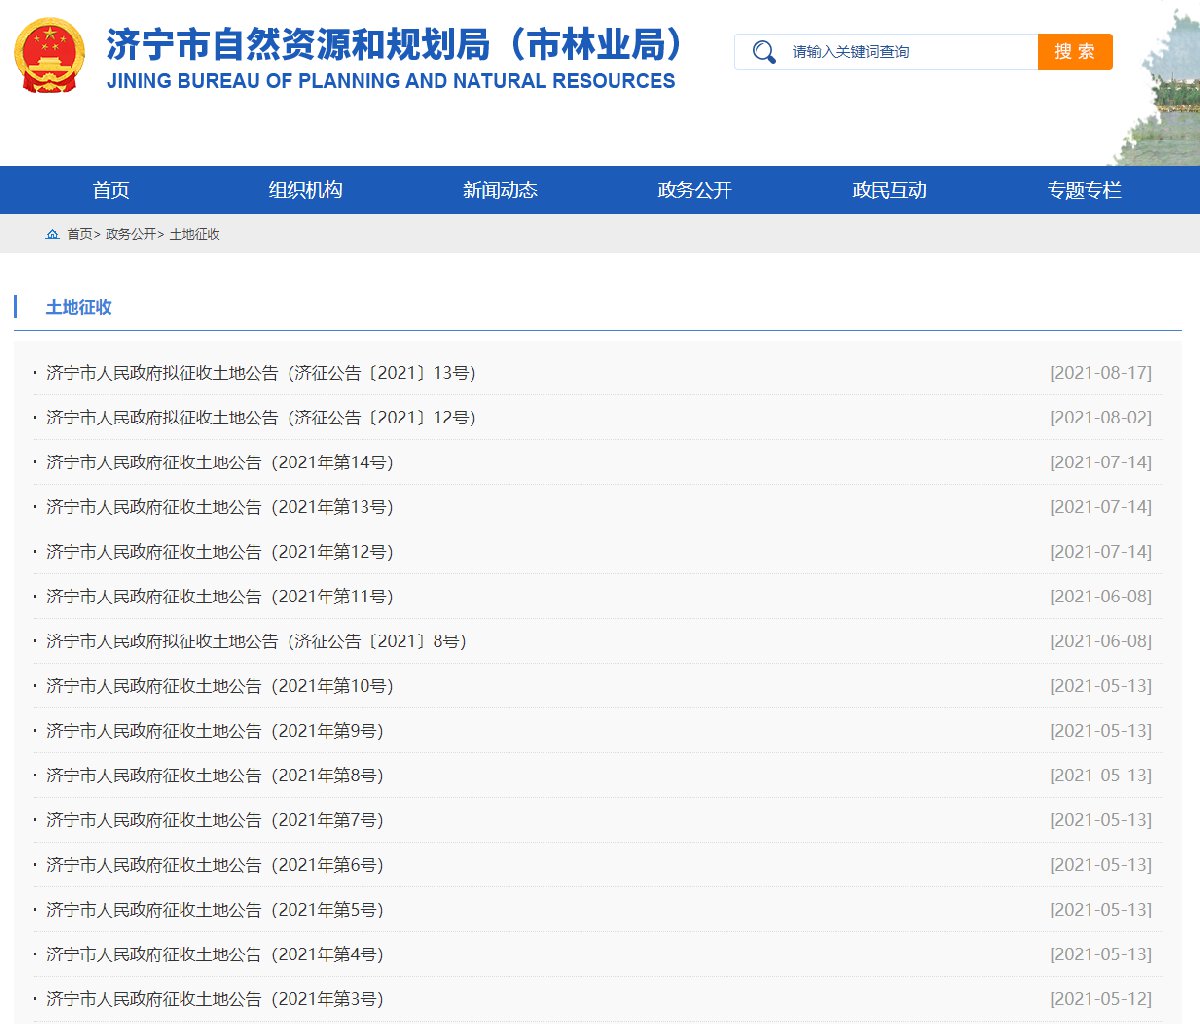Open 征收土地公告 2021年第3号
Image resolution: width=1200 pixels, height=1024 pixels.
pos(215,999)
